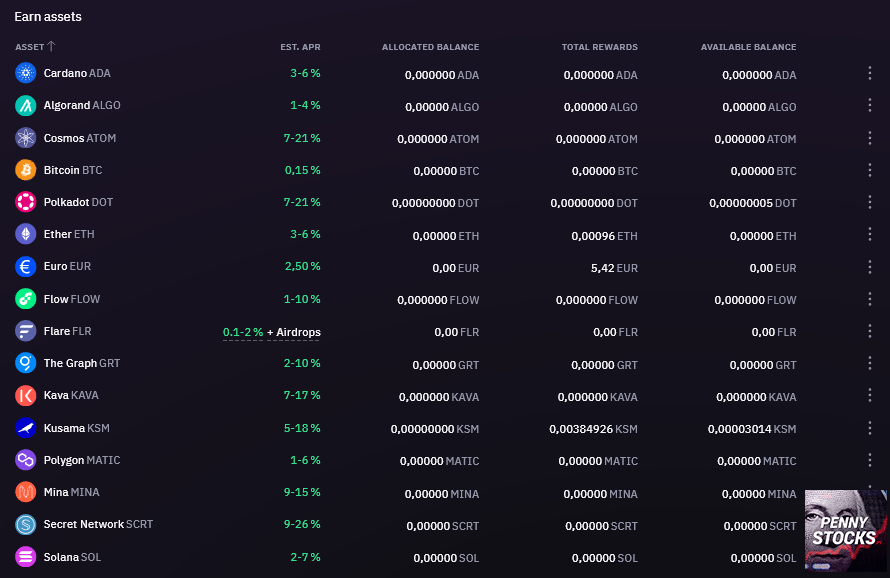Select the Algorand ALGO logo
Viewport: 890px width, 578px height.
click(24, 105)
